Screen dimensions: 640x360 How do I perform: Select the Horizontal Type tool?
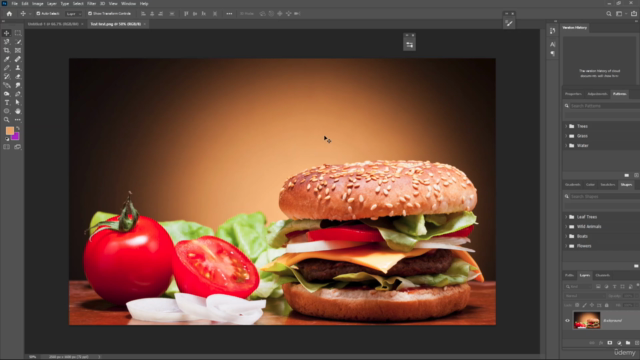click(7, 102)
